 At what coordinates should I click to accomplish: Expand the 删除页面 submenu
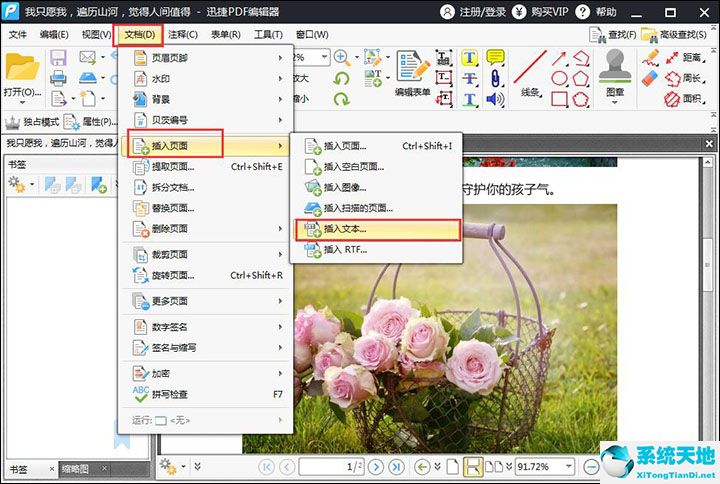[x=206, y=229]
